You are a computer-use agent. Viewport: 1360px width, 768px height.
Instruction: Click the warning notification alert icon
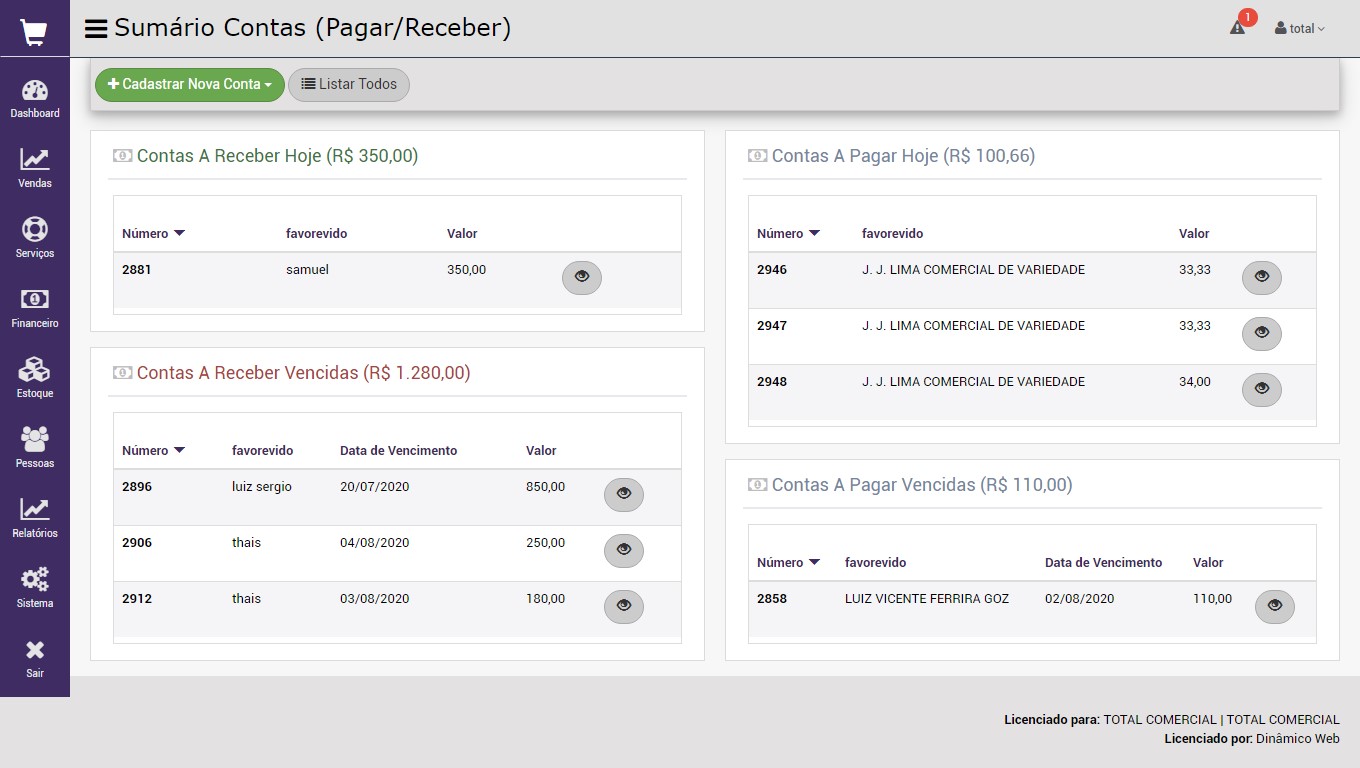(x=1238, y=28)
